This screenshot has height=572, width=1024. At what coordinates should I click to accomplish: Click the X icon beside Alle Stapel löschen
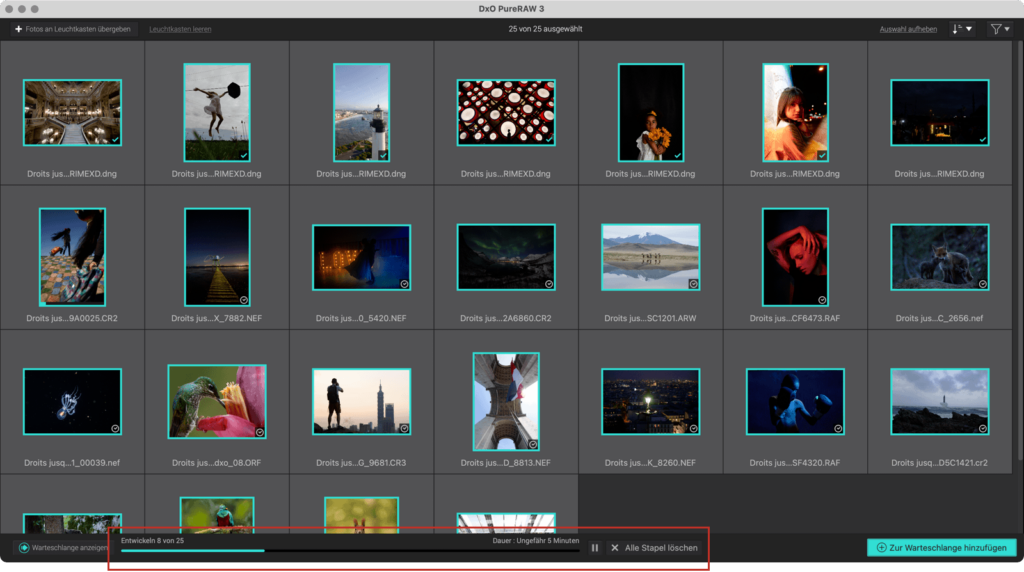point(615,548)
